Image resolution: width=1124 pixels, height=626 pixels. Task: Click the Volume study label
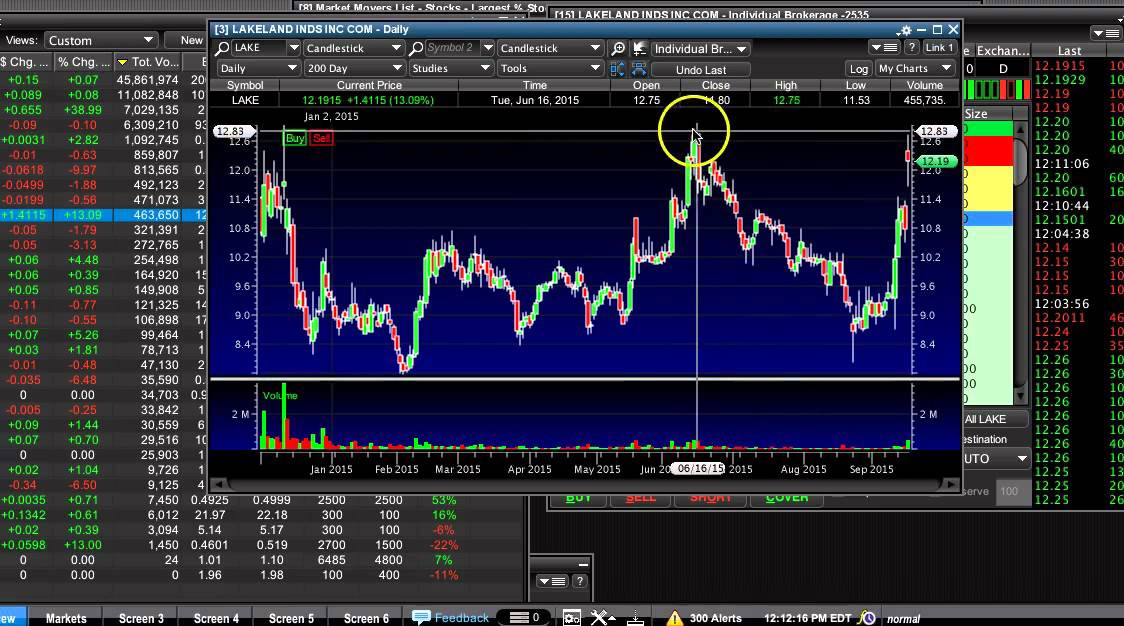pos(280,395)
